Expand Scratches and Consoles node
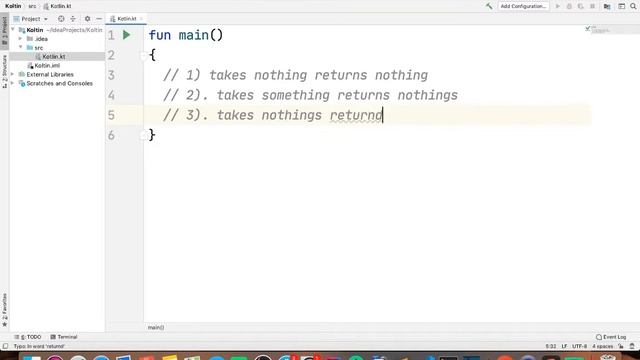 tap(13, 84)
